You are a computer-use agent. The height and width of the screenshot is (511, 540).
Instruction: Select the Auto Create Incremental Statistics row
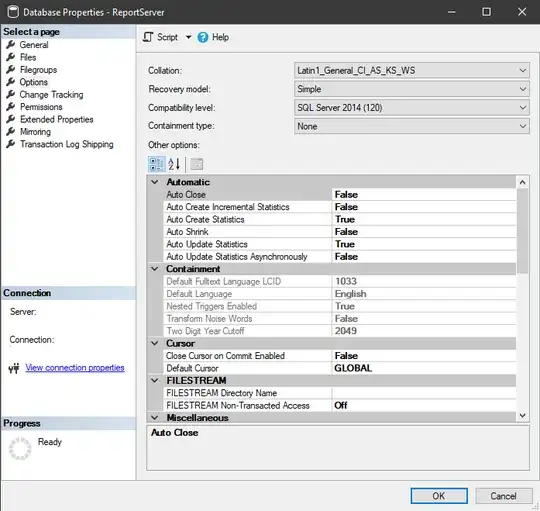[x=340, y=207]
